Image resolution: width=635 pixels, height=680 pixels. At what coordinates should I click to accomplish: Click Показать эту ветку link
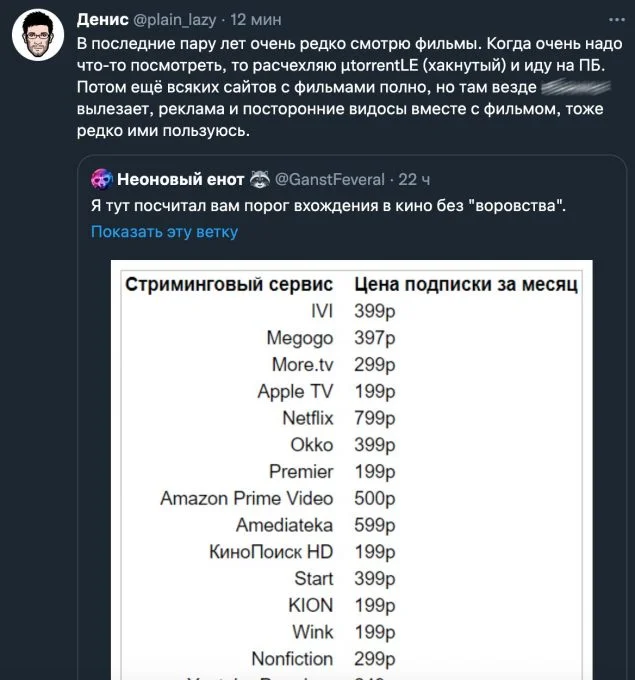pyautogui.click(x=164, y=232)
